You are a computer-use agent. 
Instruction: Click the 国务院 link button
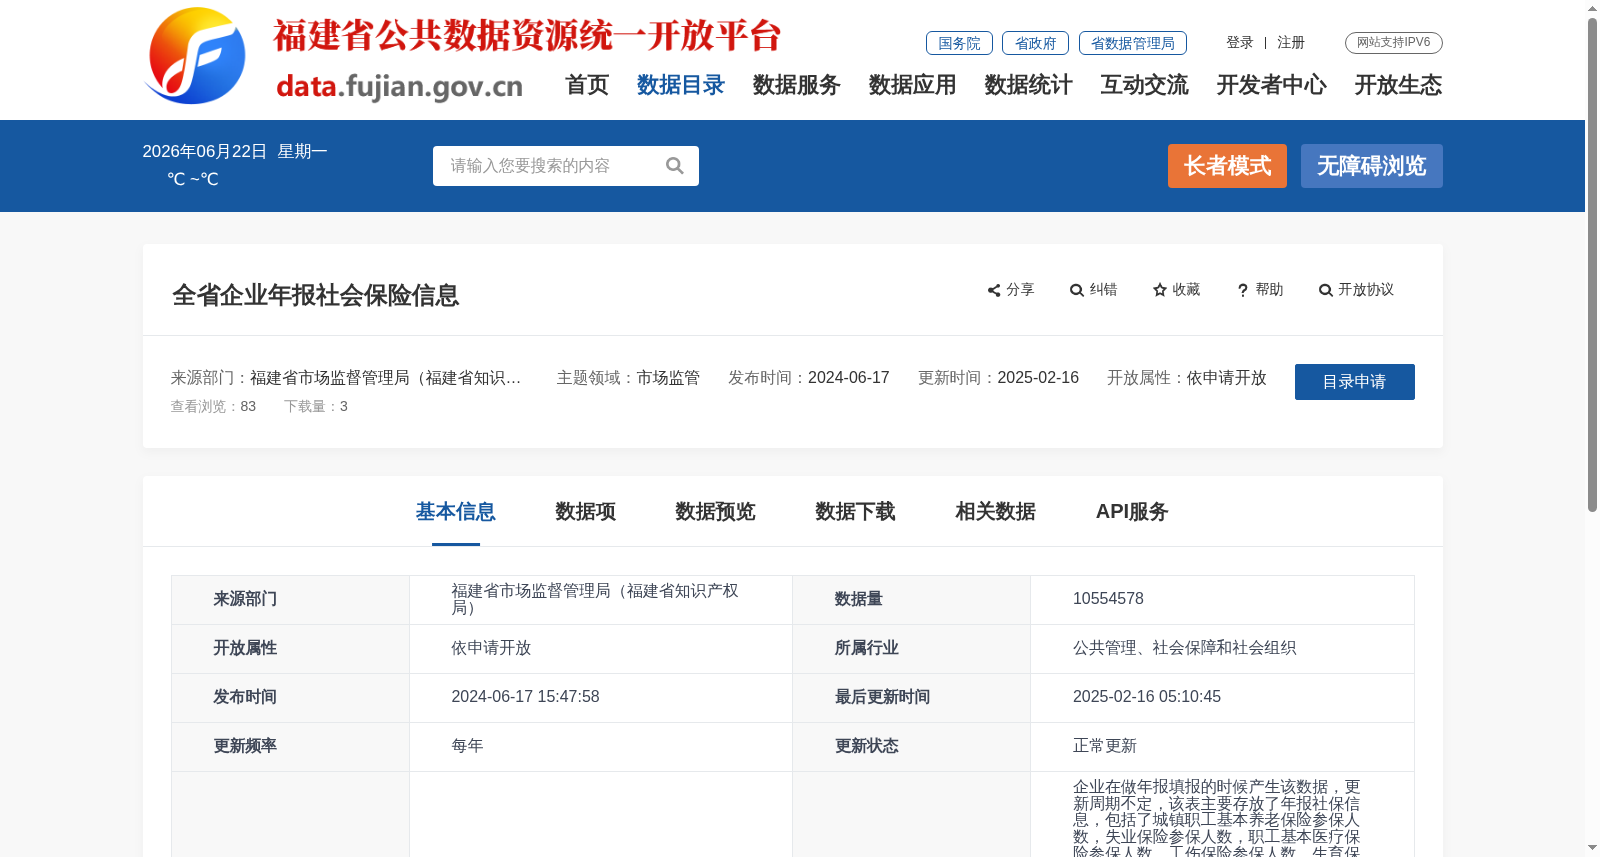coord(959,43)
